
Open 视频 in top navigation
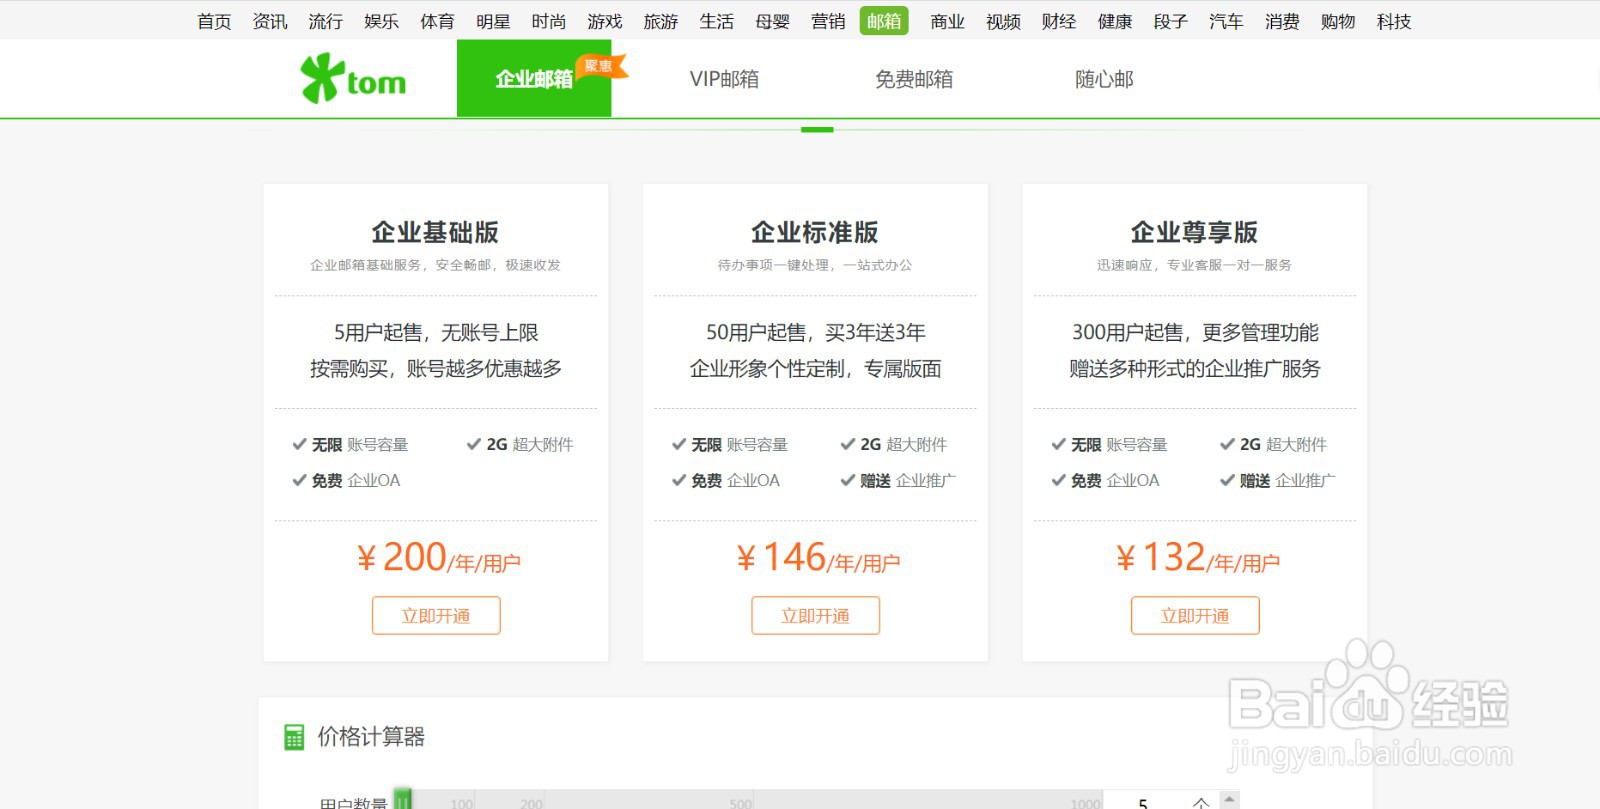(1003, 21)
